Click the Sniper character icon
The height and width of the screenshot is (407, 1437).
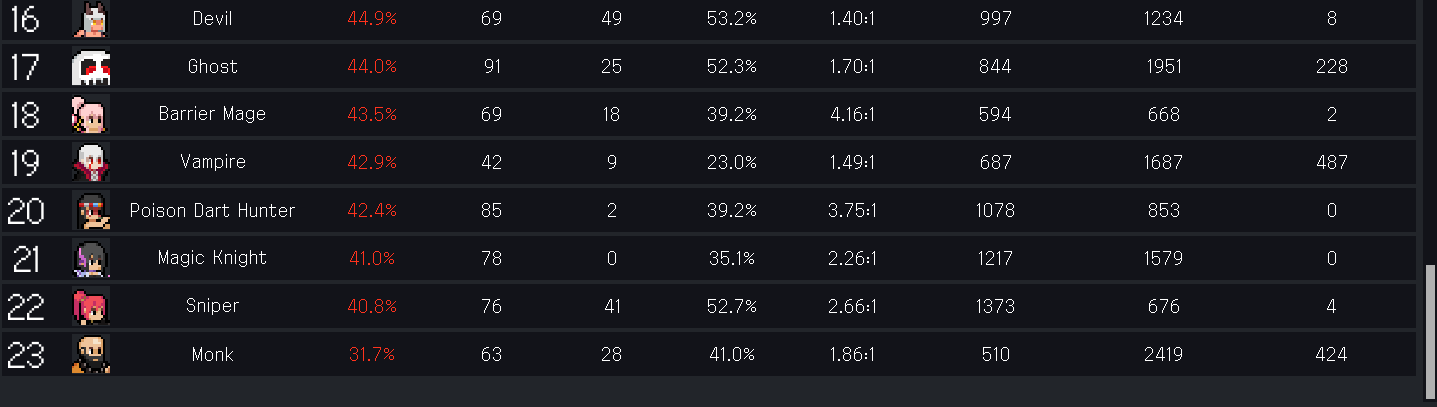pos(90,306)
